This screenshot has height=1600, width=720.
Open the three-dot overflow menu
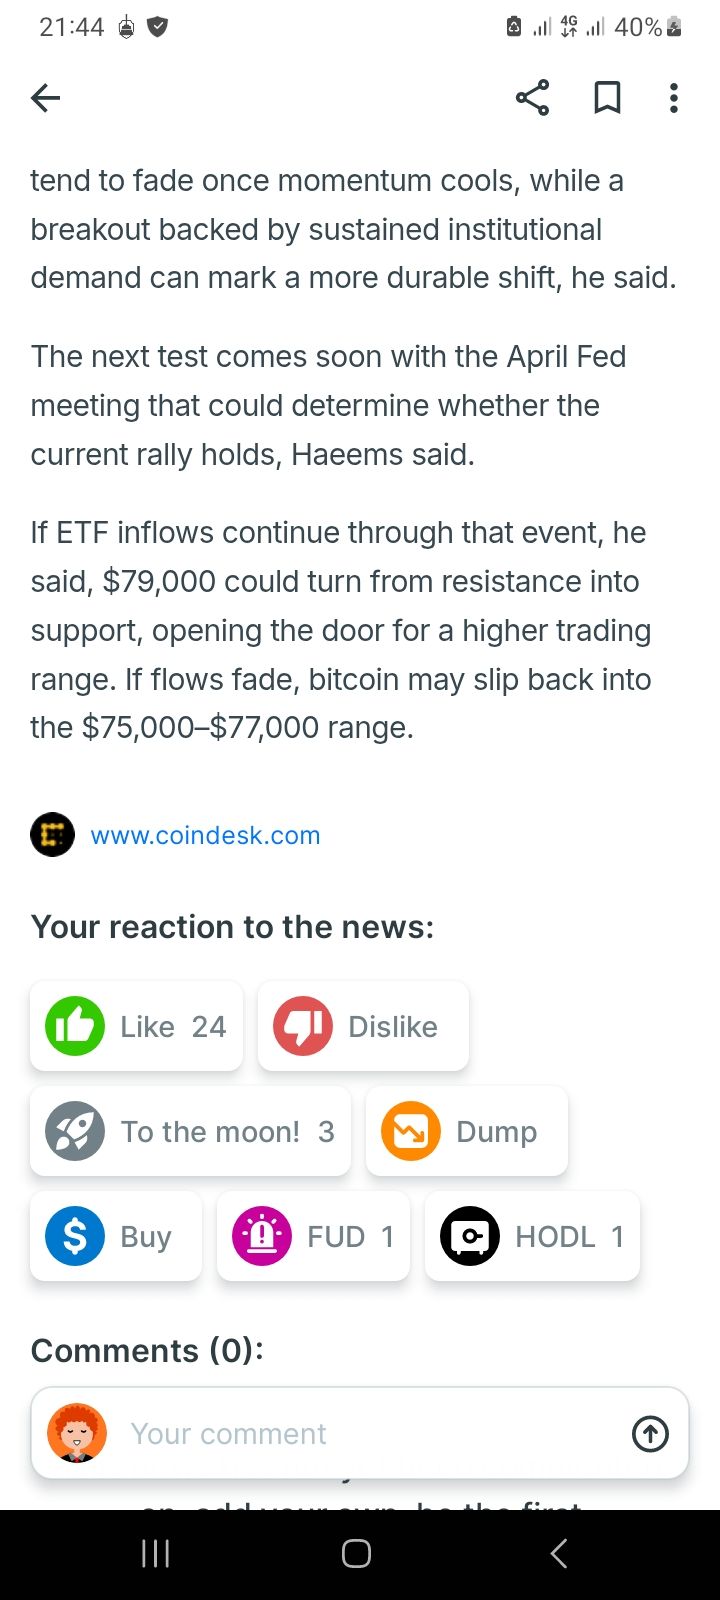(x=674, y=98)
